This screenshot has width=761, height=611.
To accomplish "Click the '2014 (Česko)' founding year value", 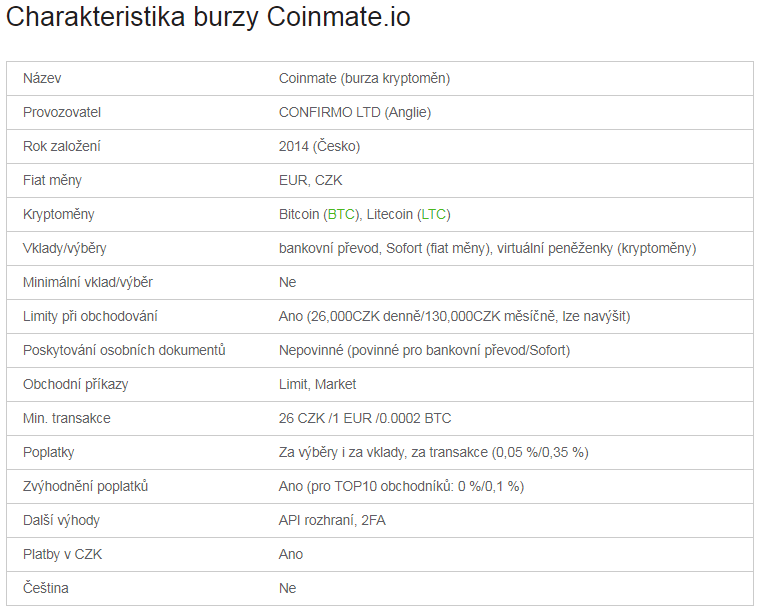I will pyautogui.click(x=319, y=147).
